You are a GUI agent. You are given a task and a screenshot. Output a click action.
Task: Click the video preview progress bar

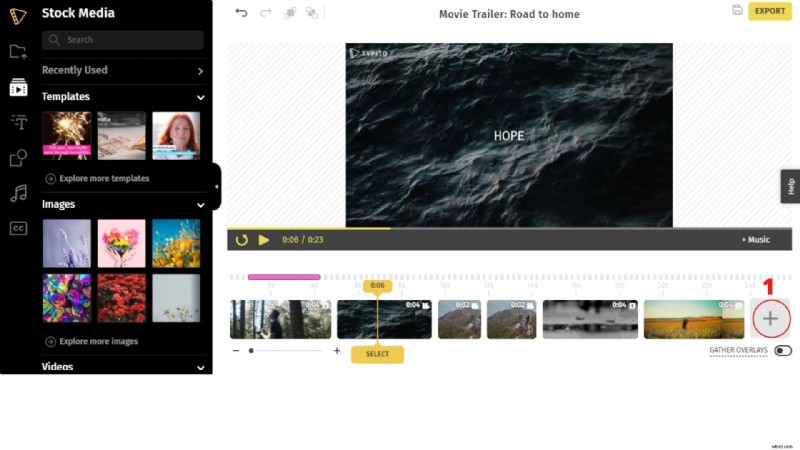pos(509,228)
